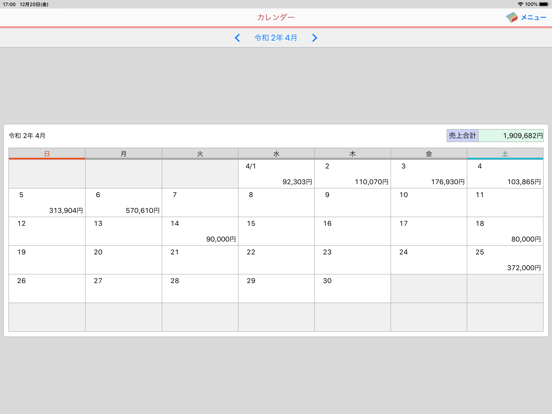
Task: Select the 土 Saturday column header
Action: (505, 154)
